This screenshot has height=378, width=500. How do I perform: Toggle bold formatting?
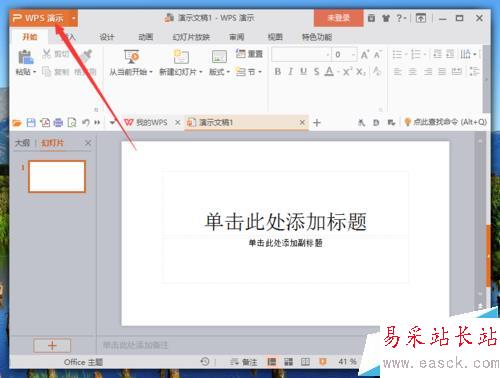click(x=277, y=71)
